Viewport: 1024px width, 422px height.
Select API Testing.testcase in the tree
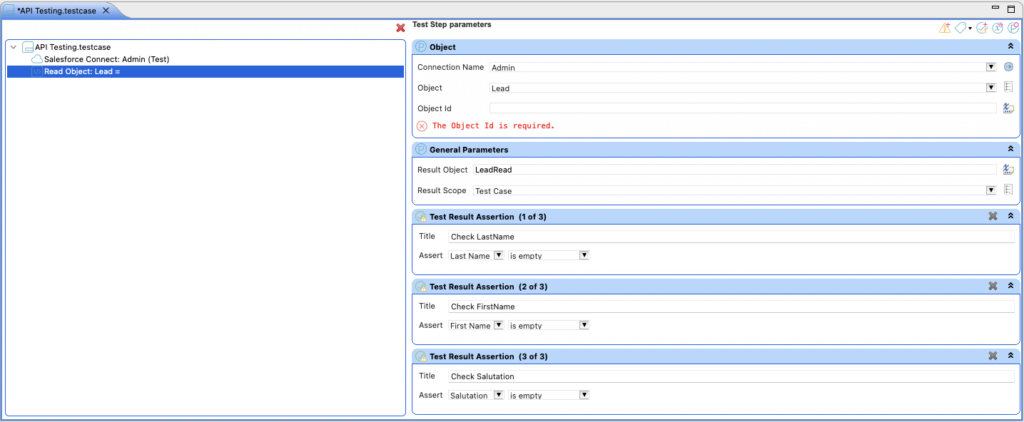click(72, 47)
